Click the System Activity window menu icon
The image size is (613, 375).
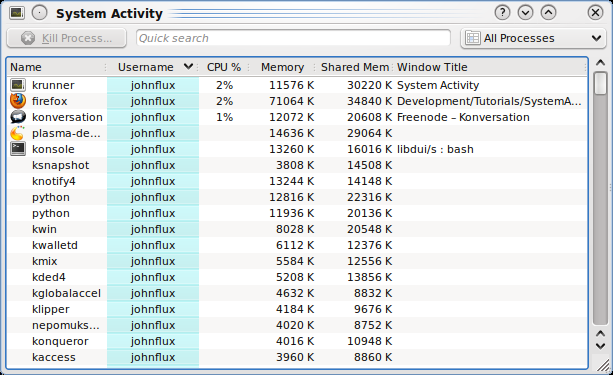(16, 13)
